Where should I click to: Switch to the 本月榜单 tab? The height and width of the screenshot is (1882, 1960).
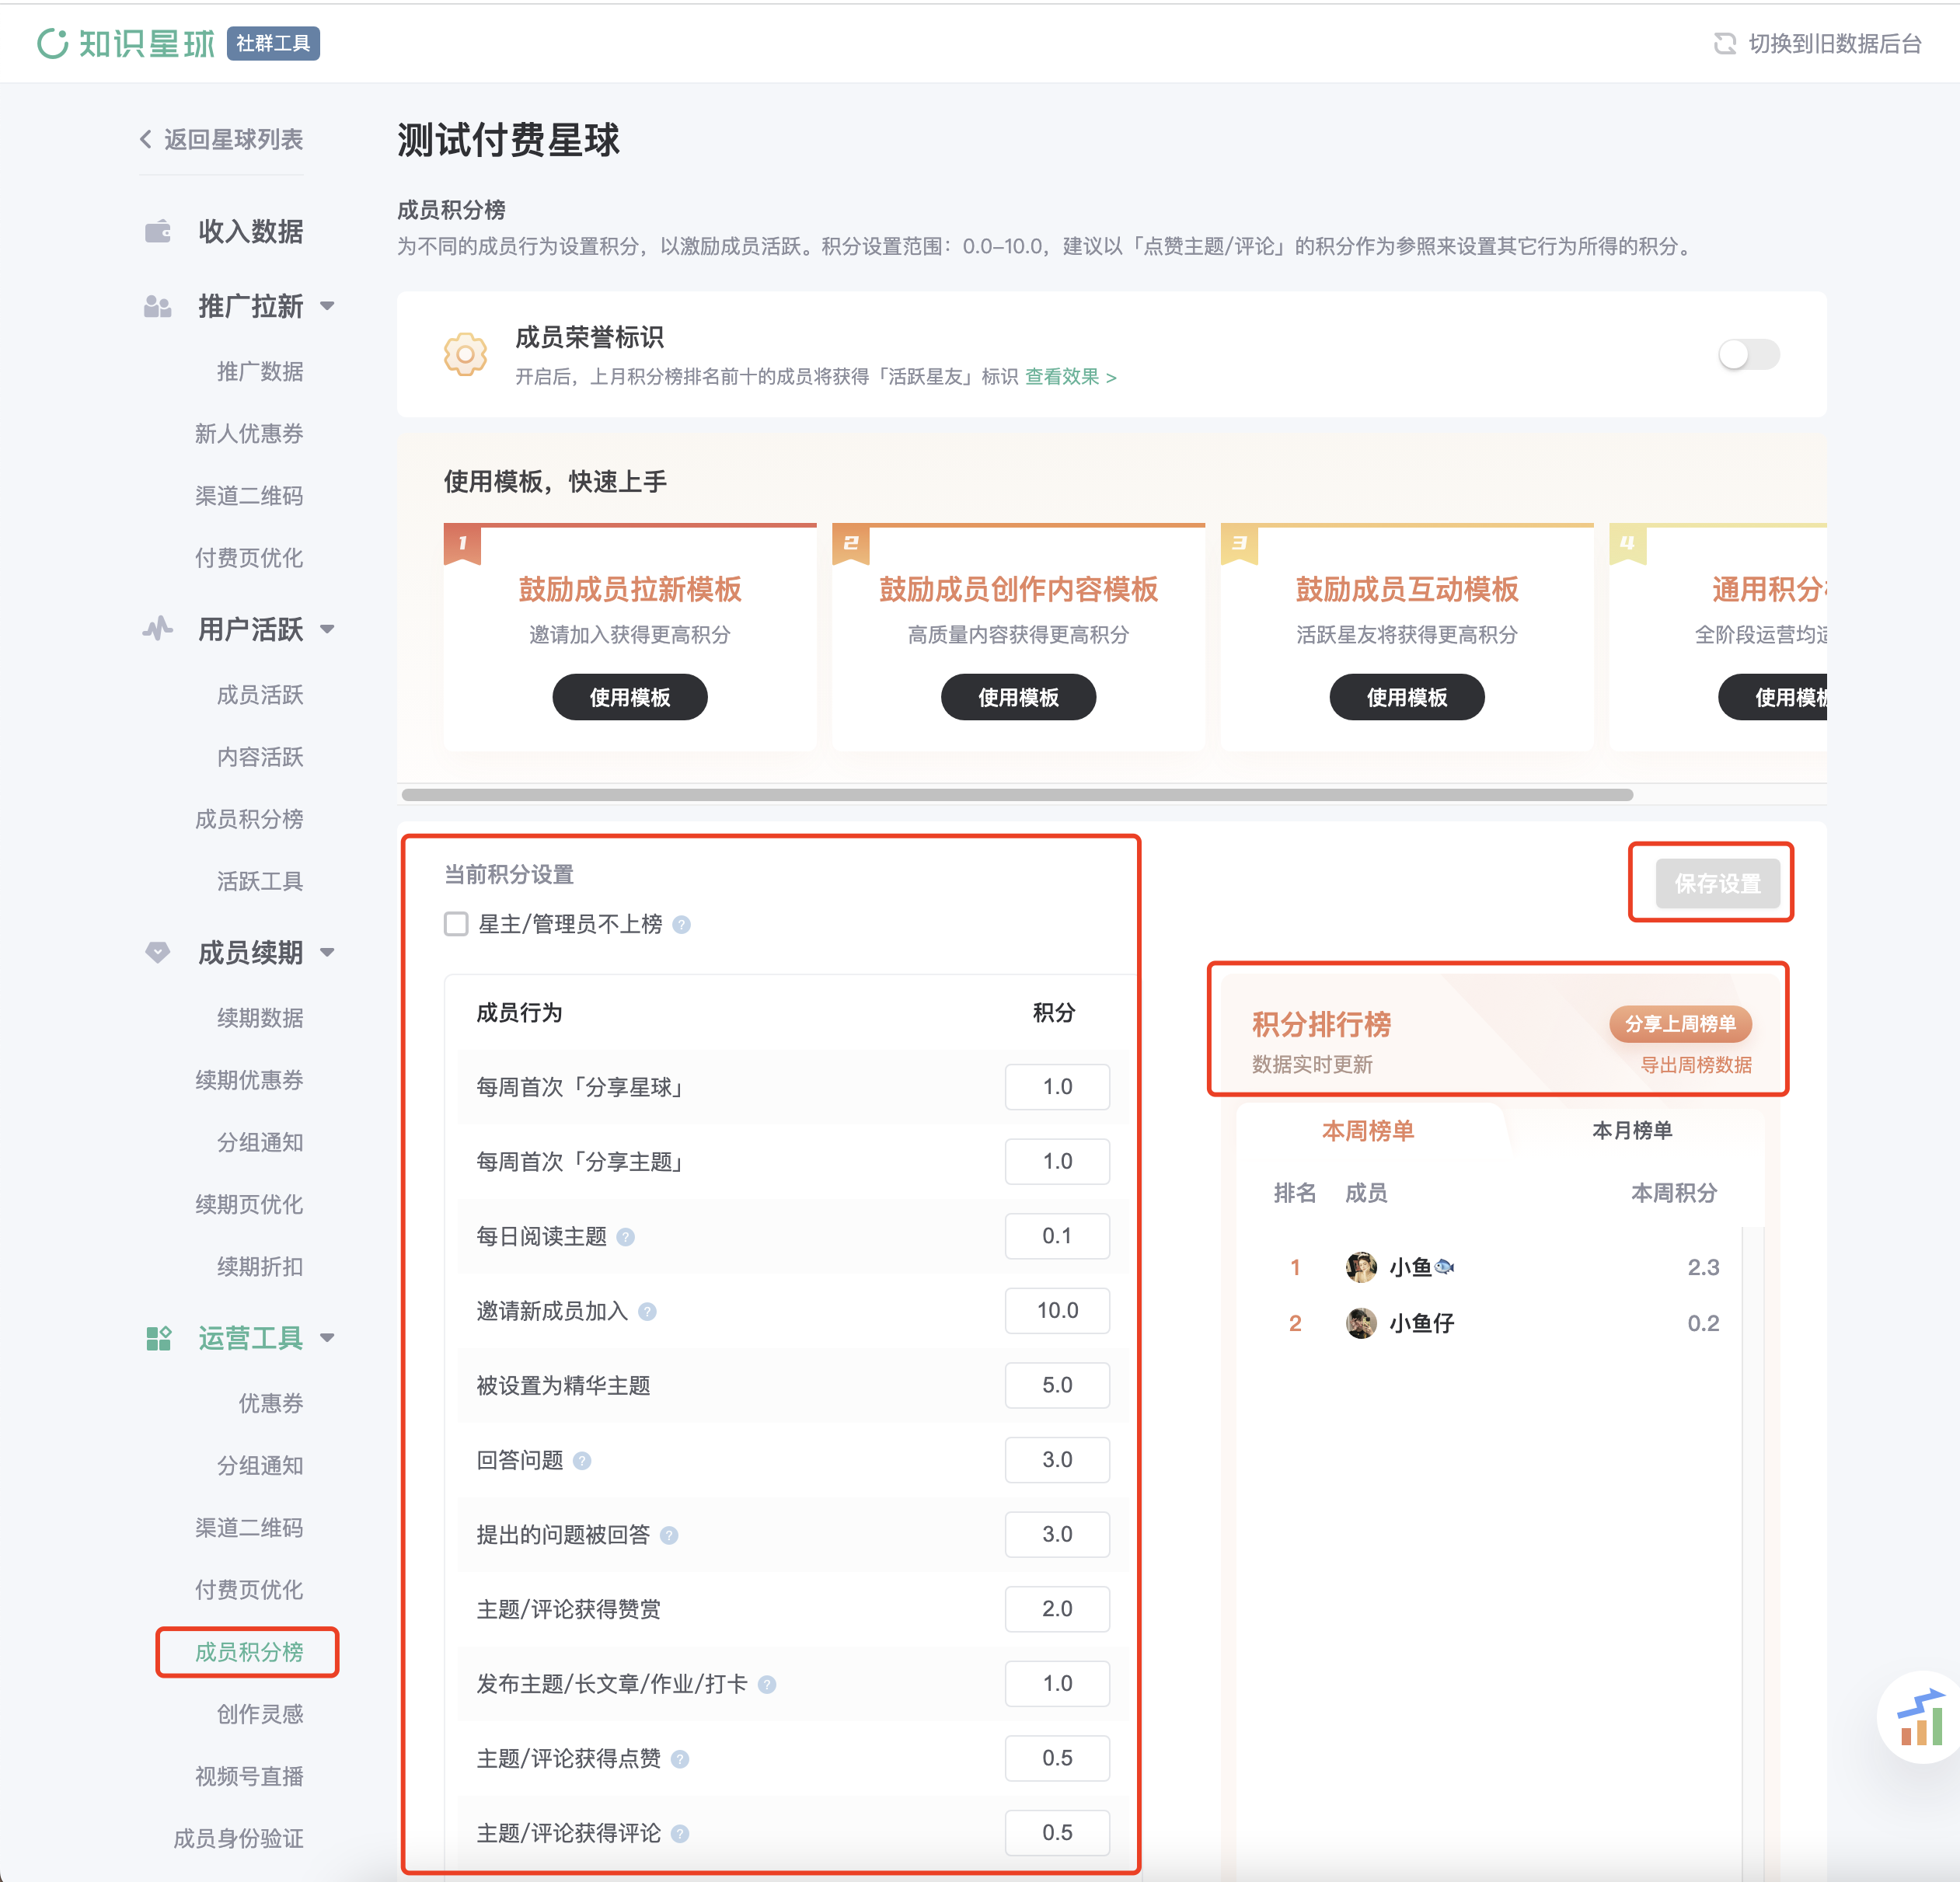point(1631,1130)
